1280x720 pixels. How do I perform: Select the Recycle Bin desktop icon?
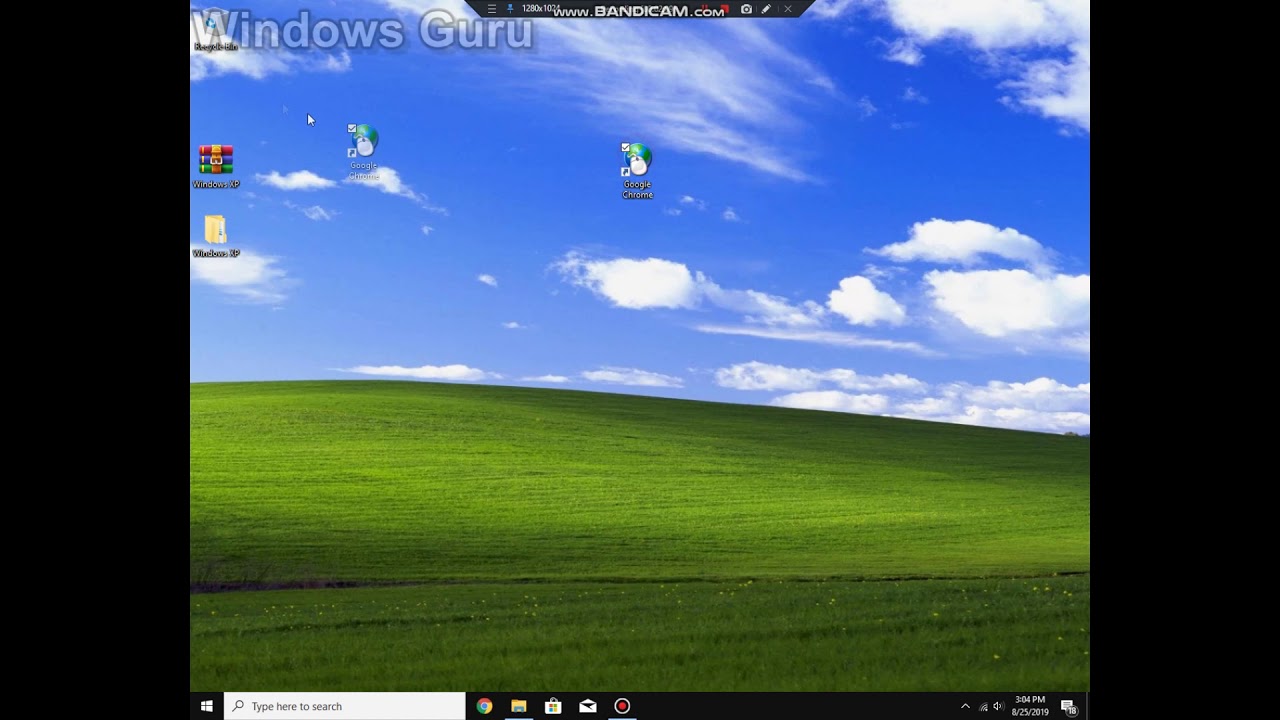coord(215,30)
